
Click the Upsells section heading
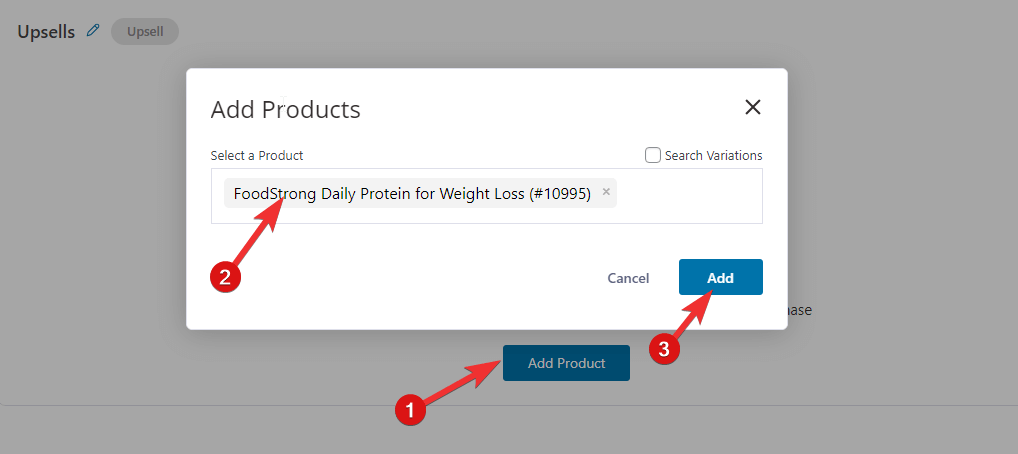46,32
